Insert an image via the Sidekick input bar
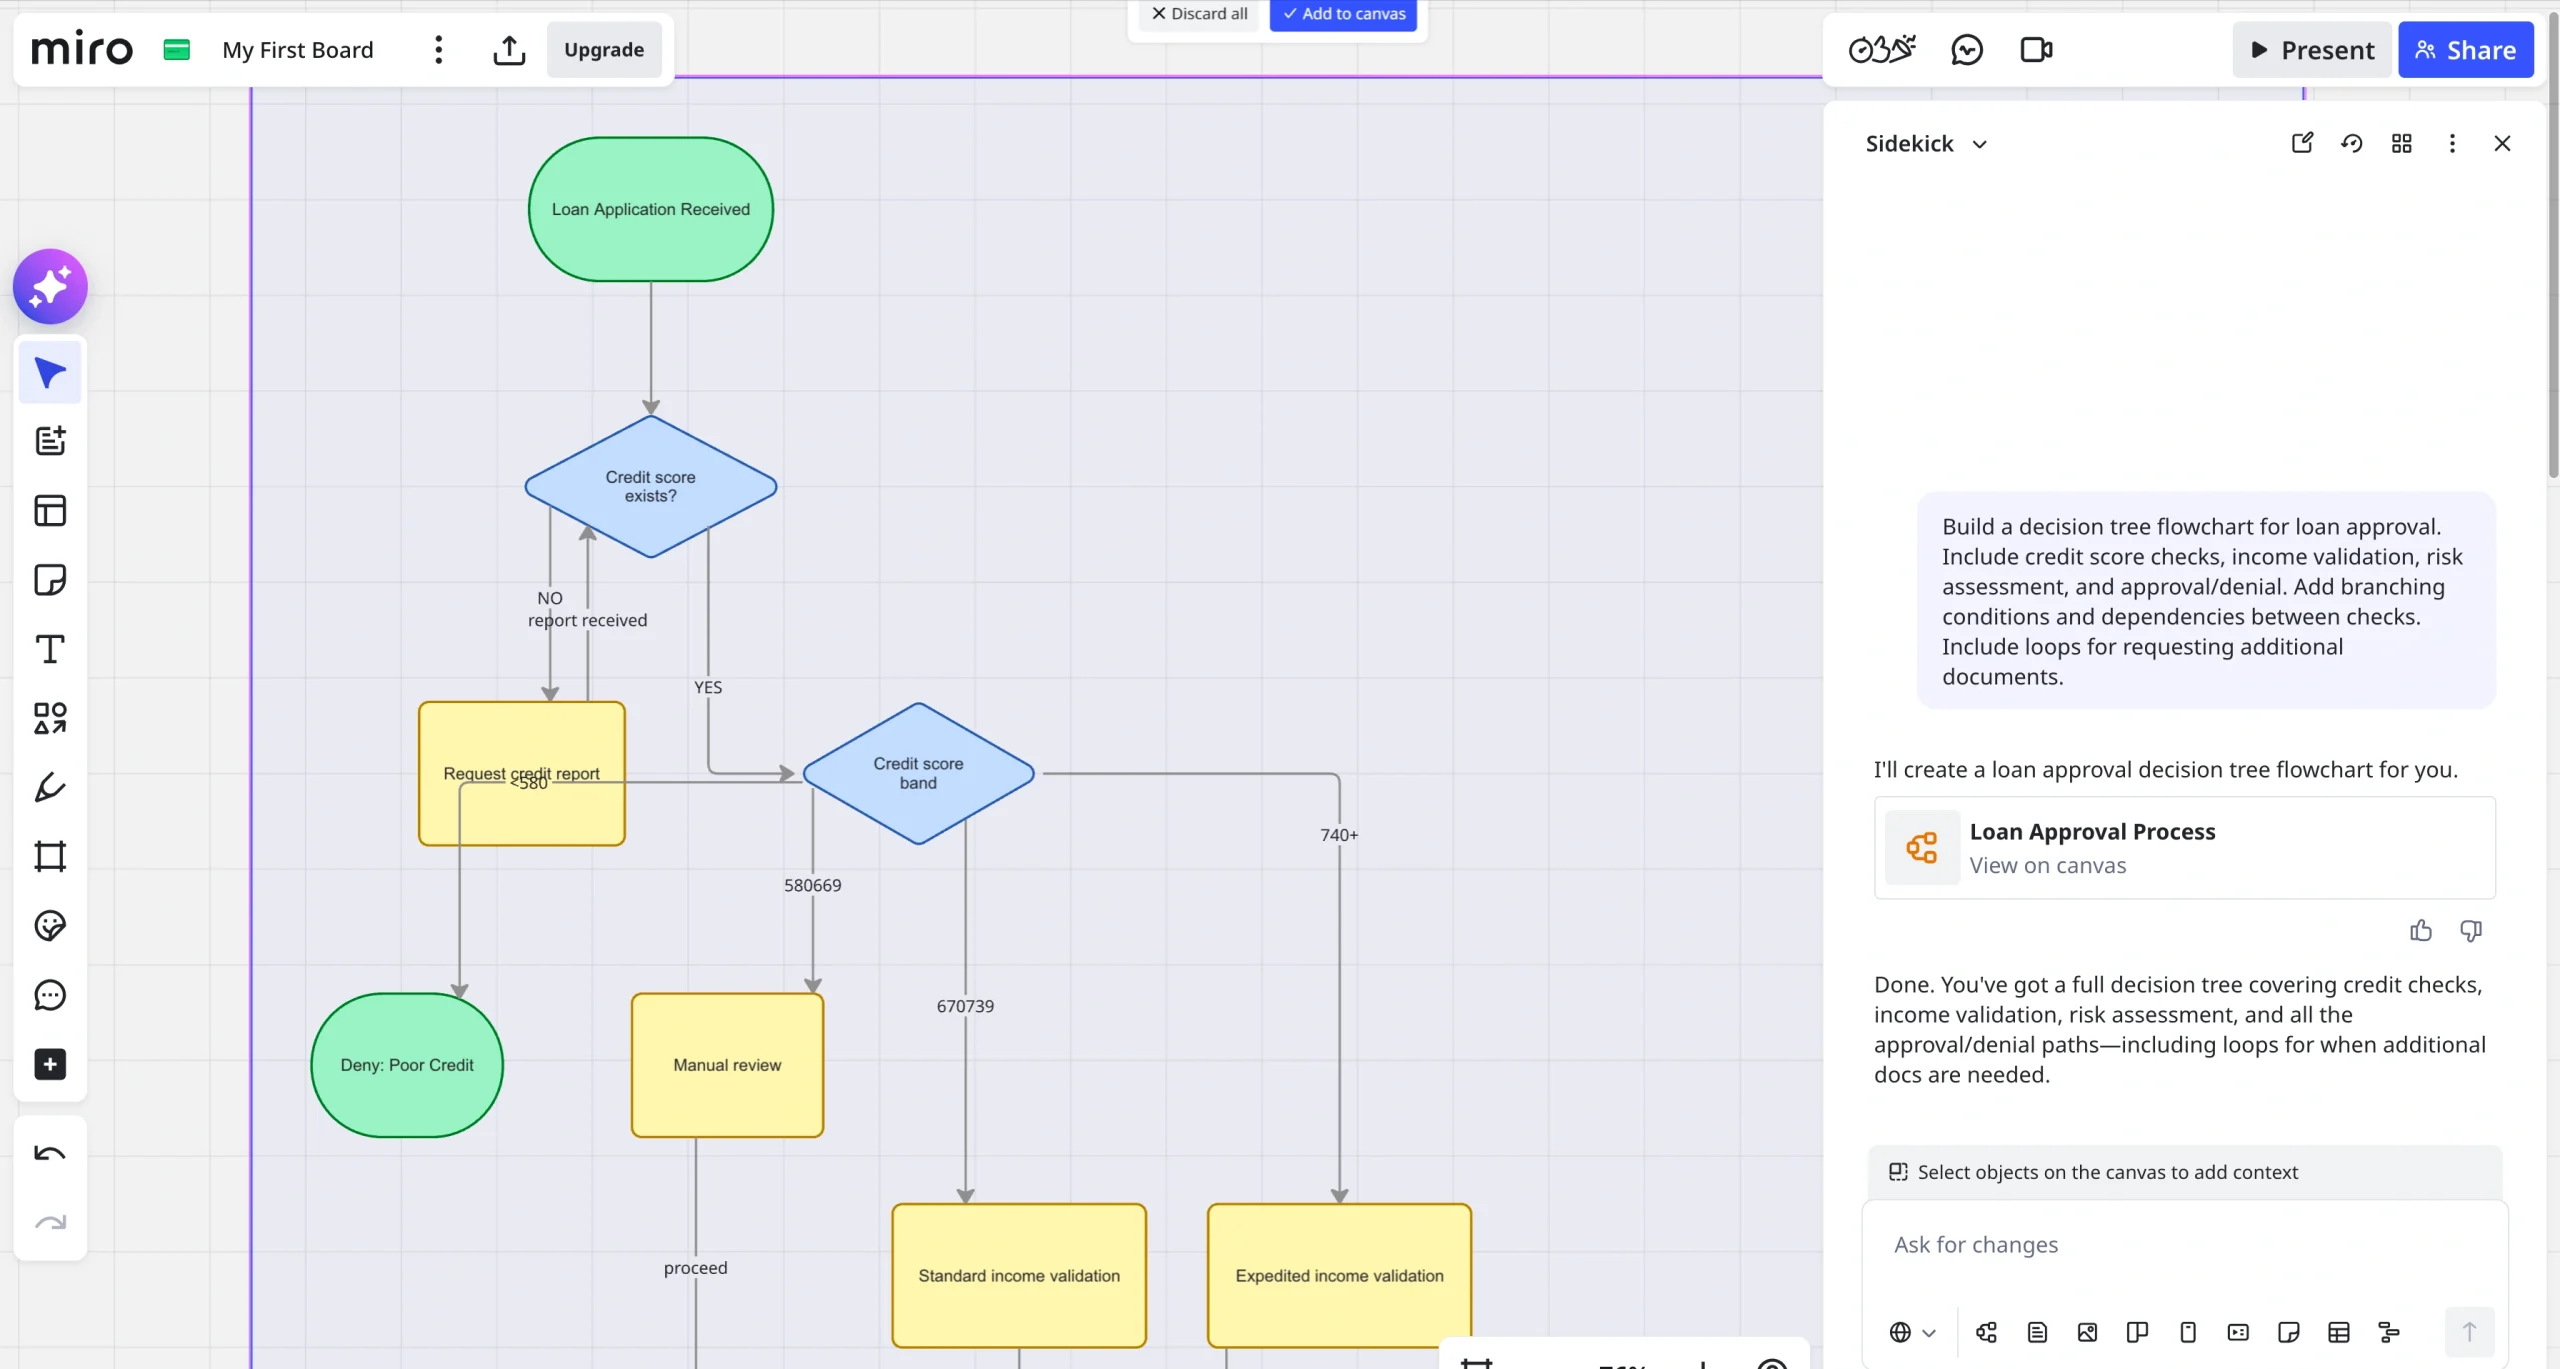The width and height of the screenshot is (2560, 1369). (2086, 1332)
